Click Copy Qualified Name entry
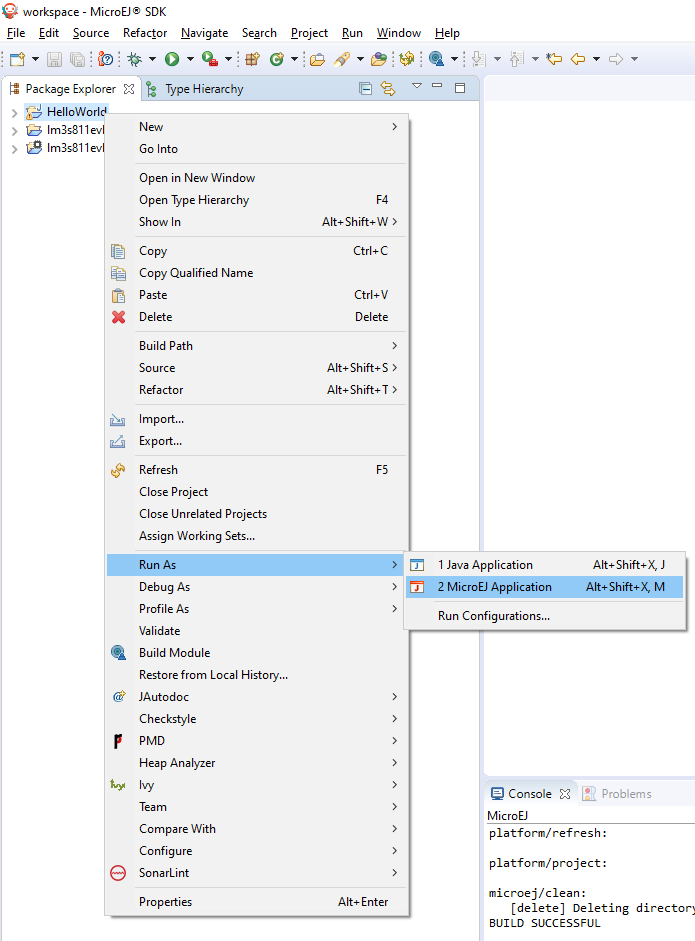The image size is (695, 941). coord(256,273)
